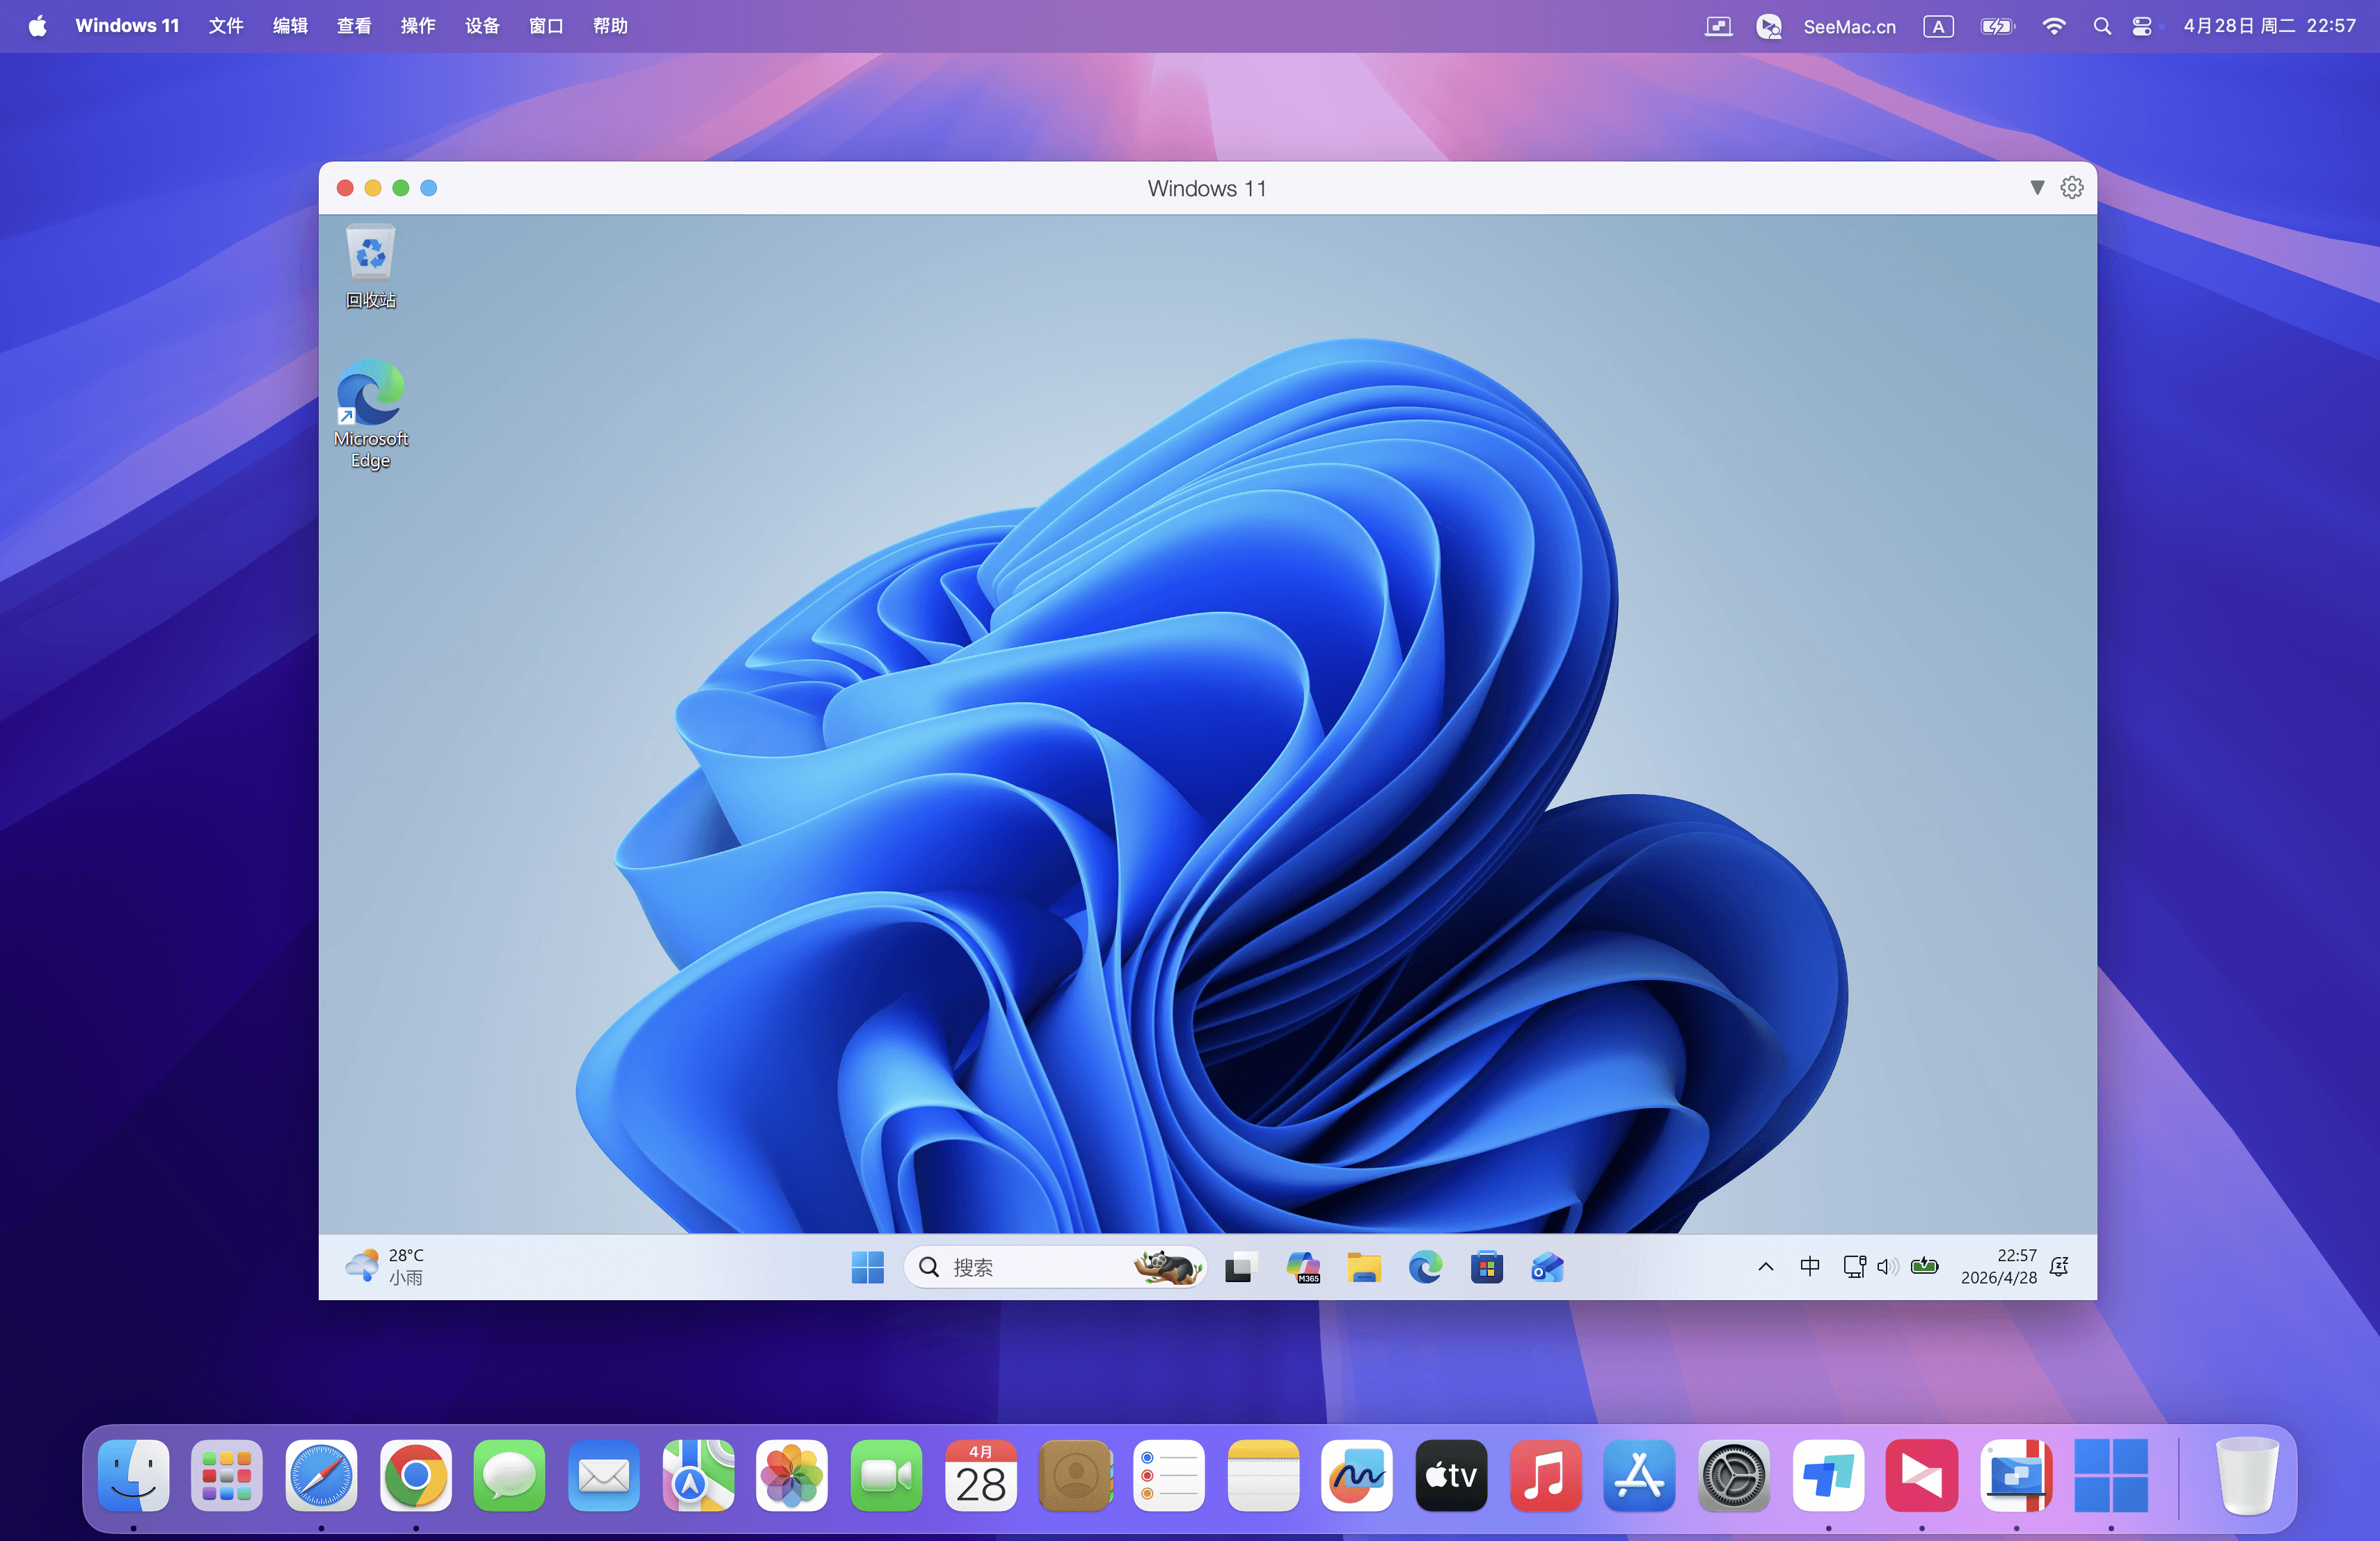Open Microsoft Store from taskbar
The image size is (2380, 1541).
tap(1486, 1267)
